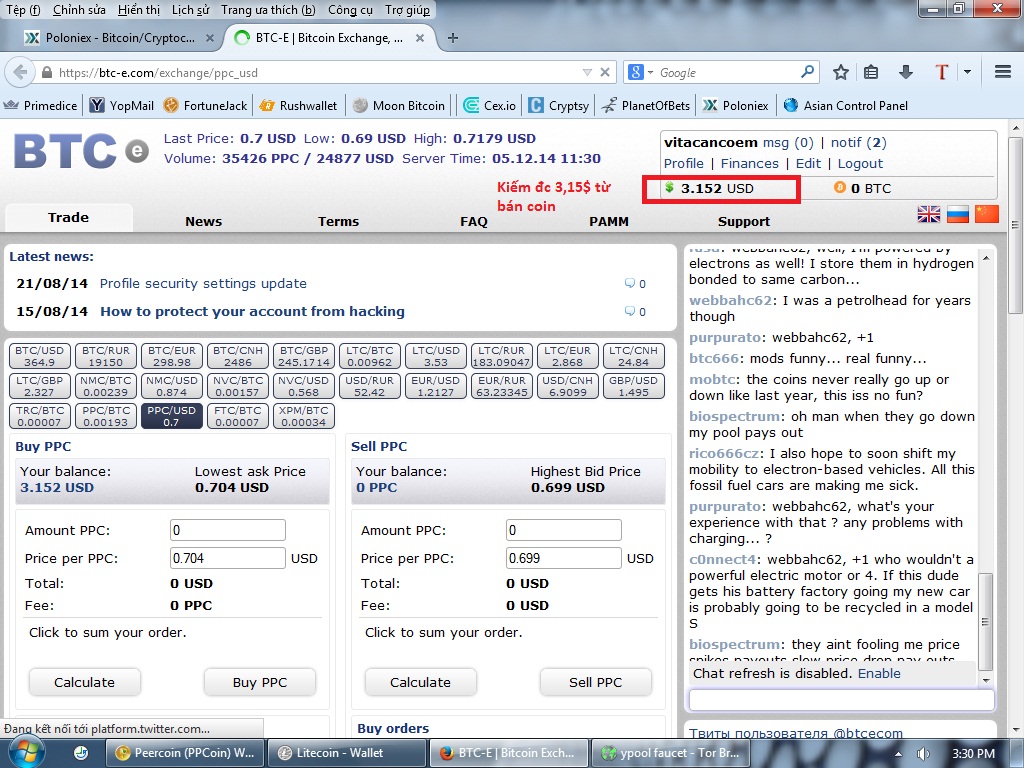Open the FAQ tab

[x=473, y=221]
